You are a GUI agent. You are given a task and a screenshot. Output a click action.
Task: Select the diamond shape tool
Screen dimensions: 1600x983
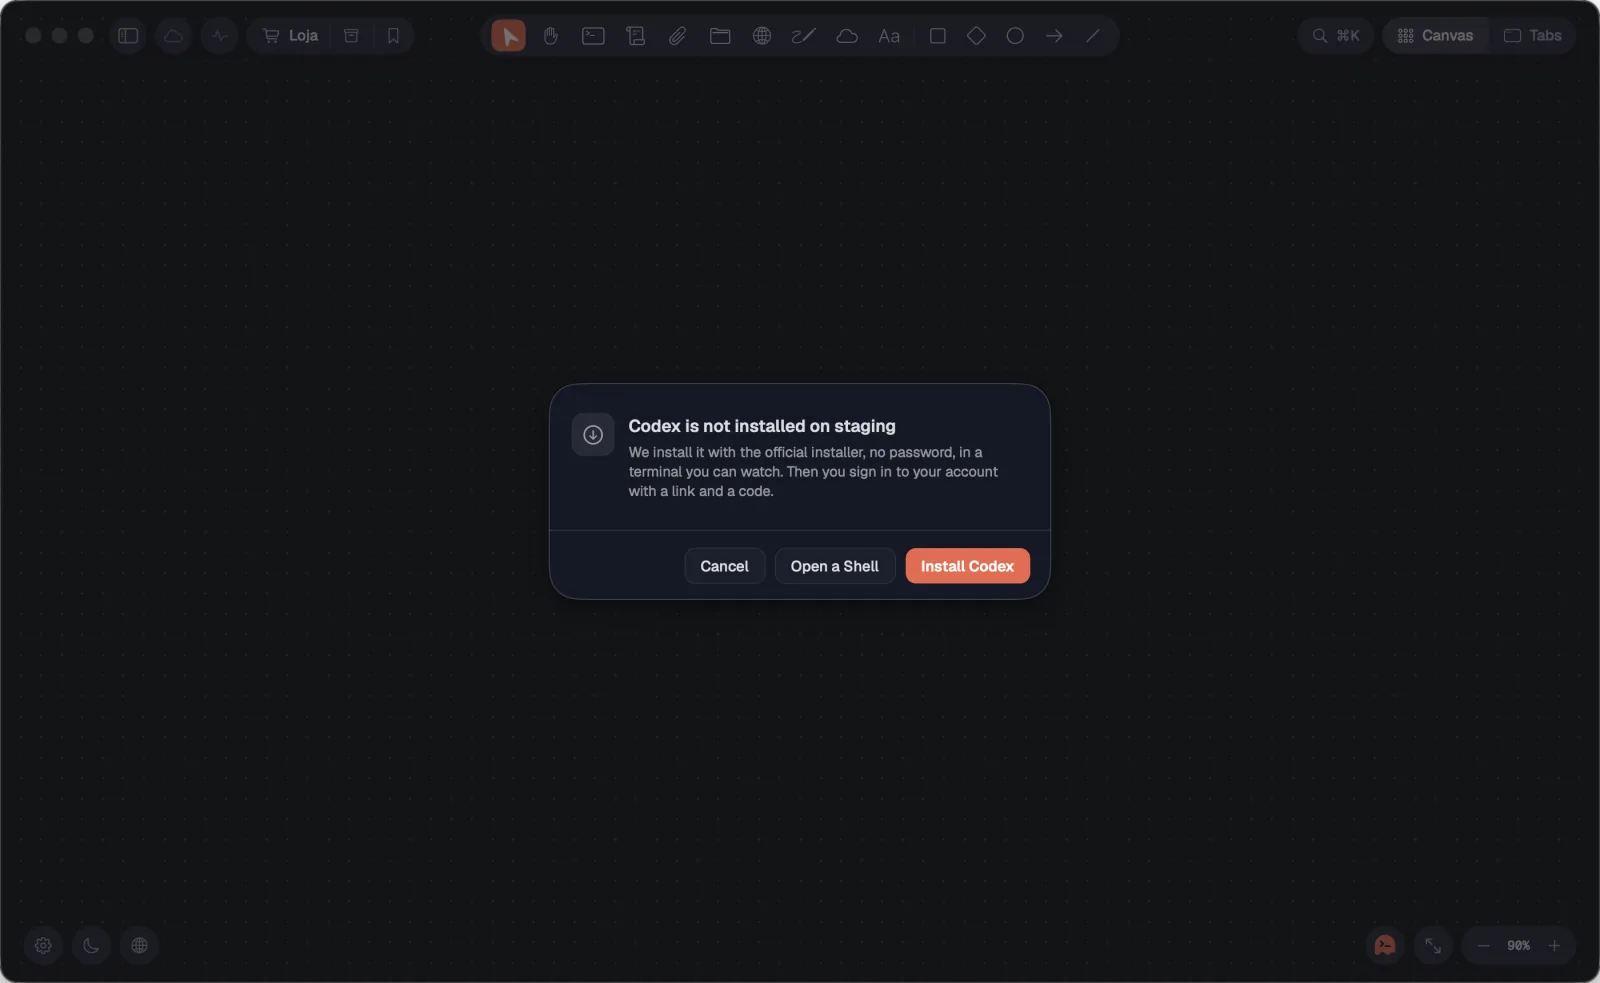pyautogui.click(x=976, y=36)
